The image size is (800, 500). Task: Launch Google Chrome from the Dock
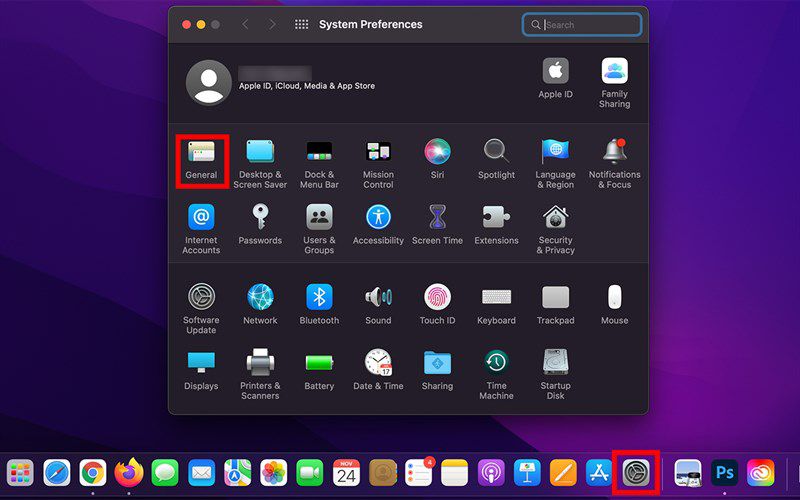point(93,473)
